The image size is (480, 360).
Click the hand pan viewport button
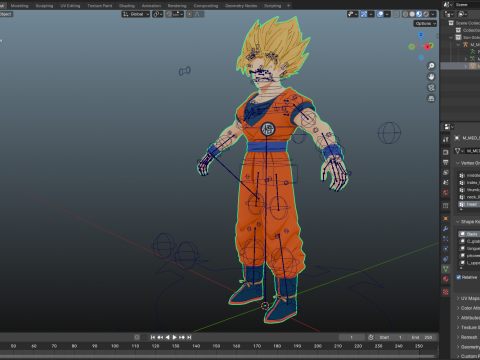click(x=431, y=77)
